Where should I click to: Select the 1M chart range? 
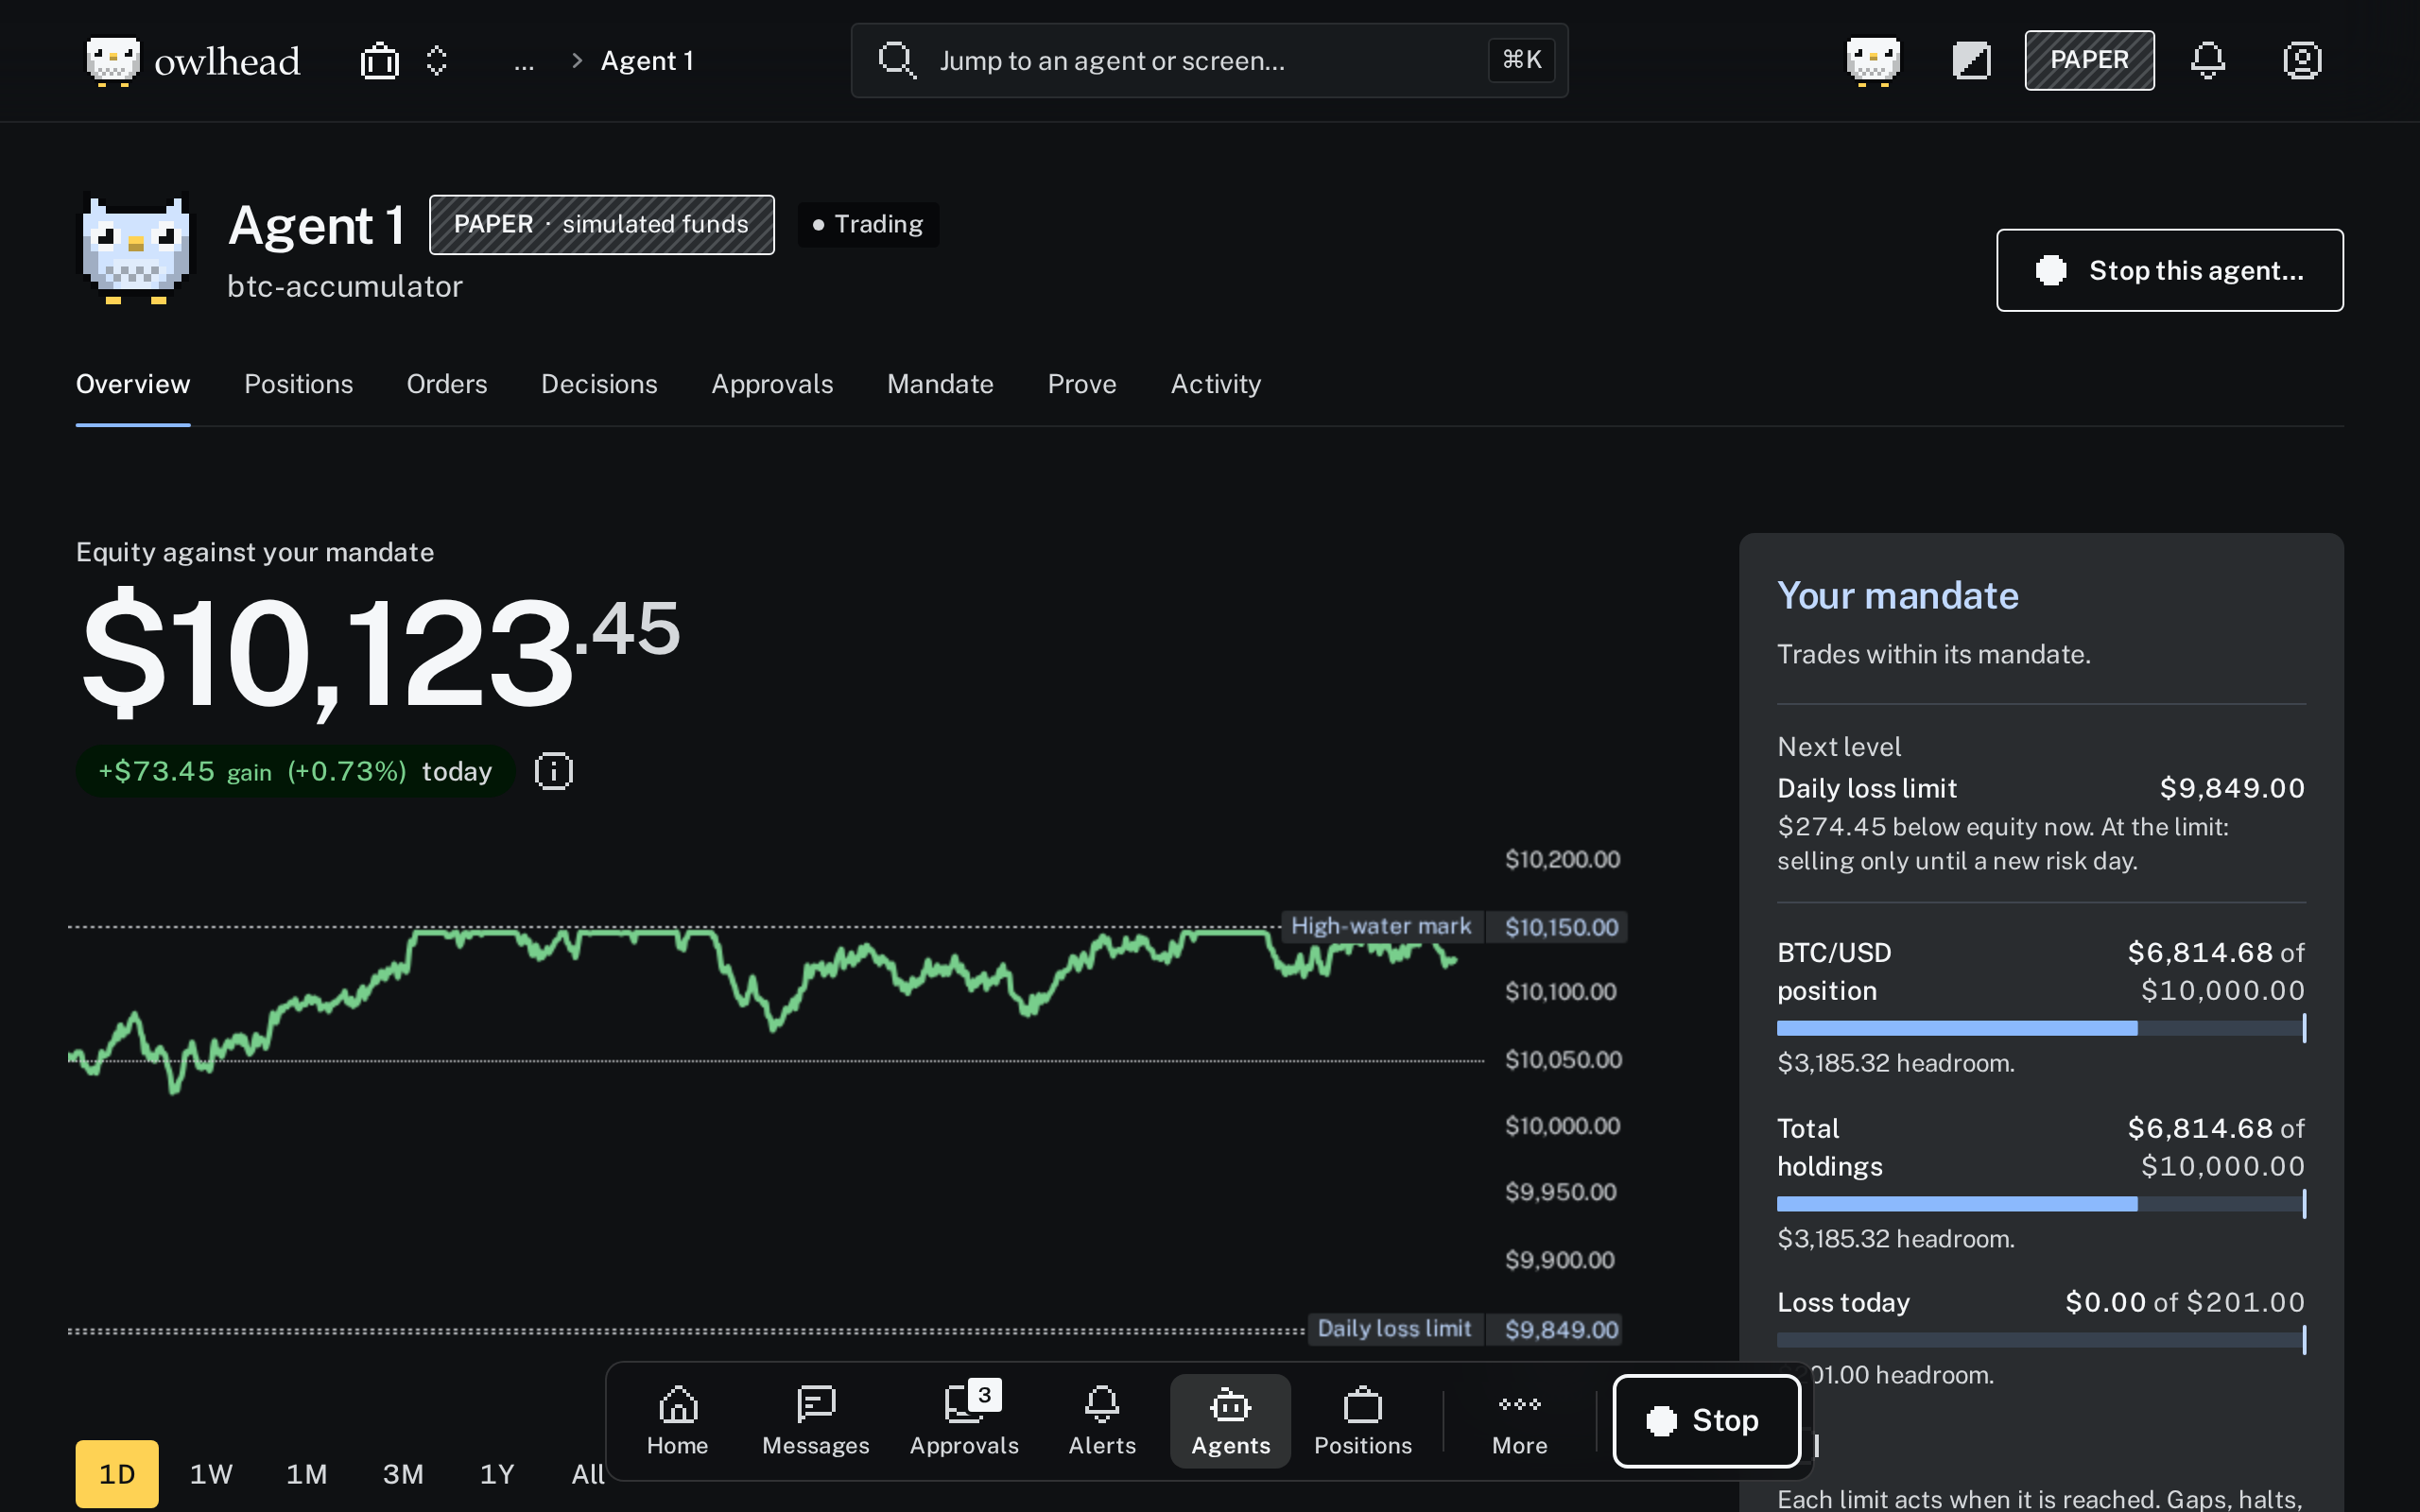tap(306, 1473)
